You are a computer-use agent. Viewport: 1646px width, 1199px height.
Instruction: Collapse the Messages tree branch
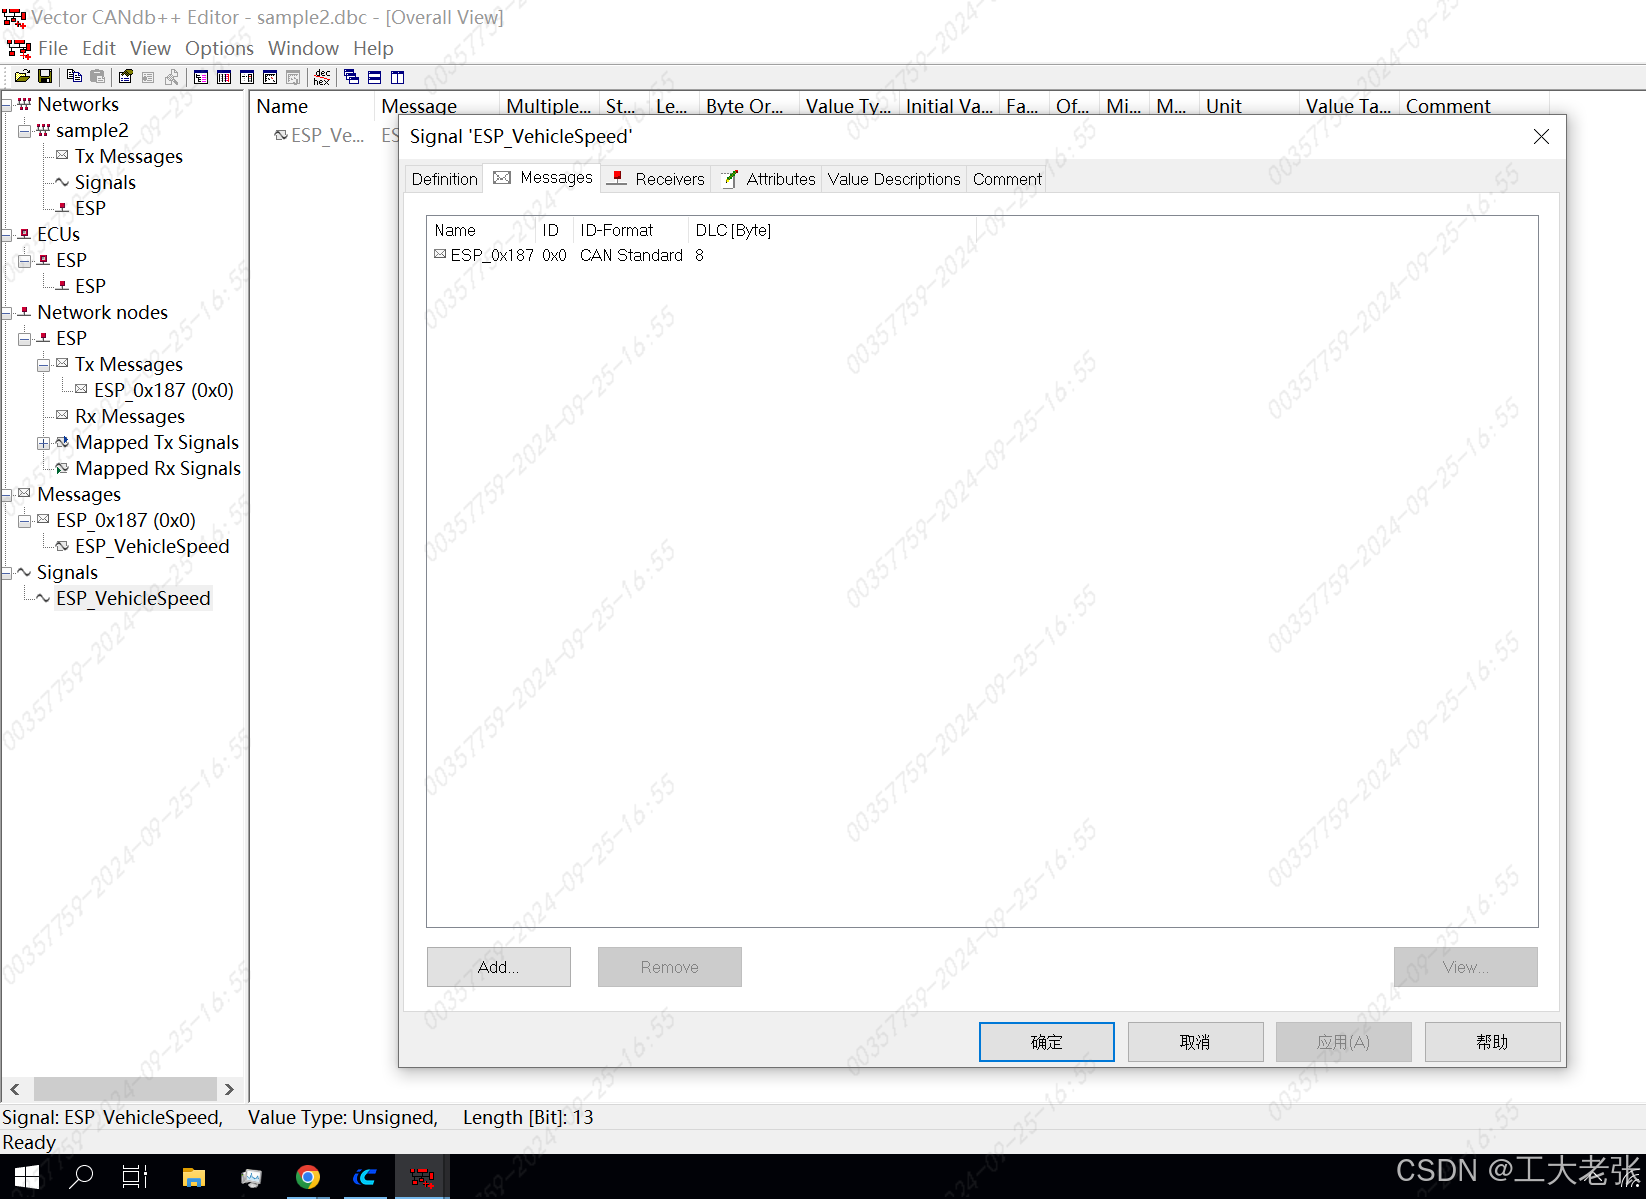6,494
